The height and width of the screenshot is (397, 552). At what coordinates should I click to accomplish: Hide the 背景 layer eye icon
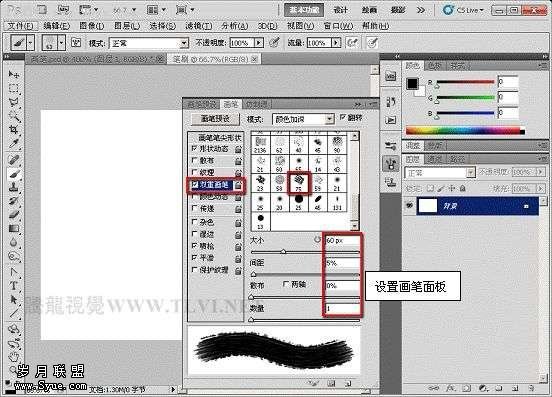pyautogui.click(x=409, y=205)
